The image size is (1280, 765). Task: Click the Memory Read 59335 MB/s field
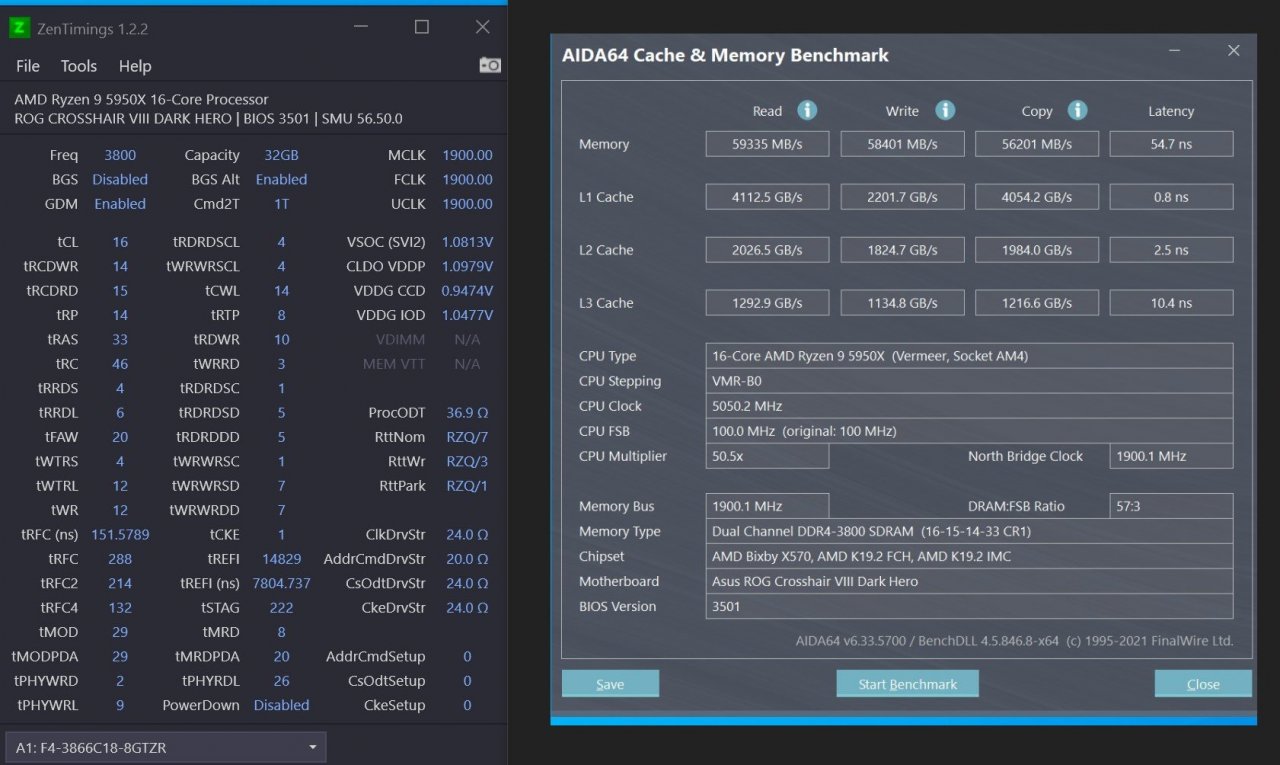point(767,144)
